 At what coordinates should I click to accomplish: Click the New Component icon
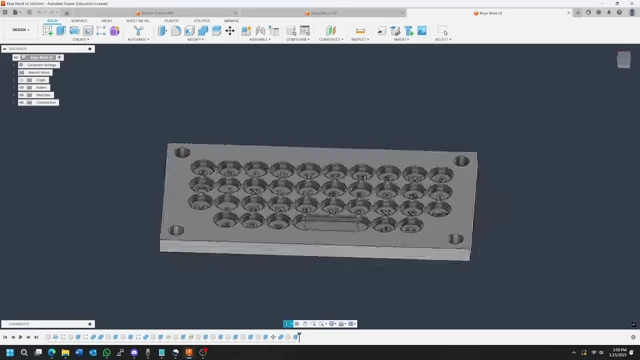246,31
